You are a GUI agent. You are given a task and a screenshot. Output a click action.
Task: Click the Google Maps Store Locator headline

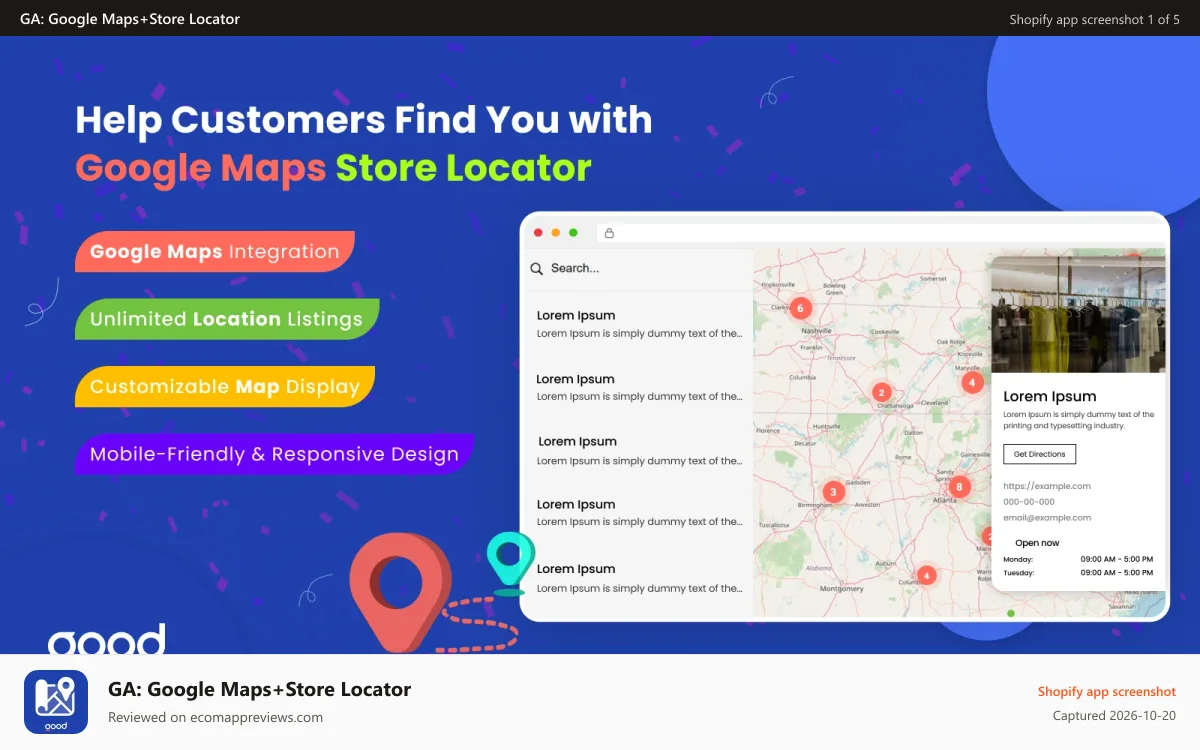[333, 168]
